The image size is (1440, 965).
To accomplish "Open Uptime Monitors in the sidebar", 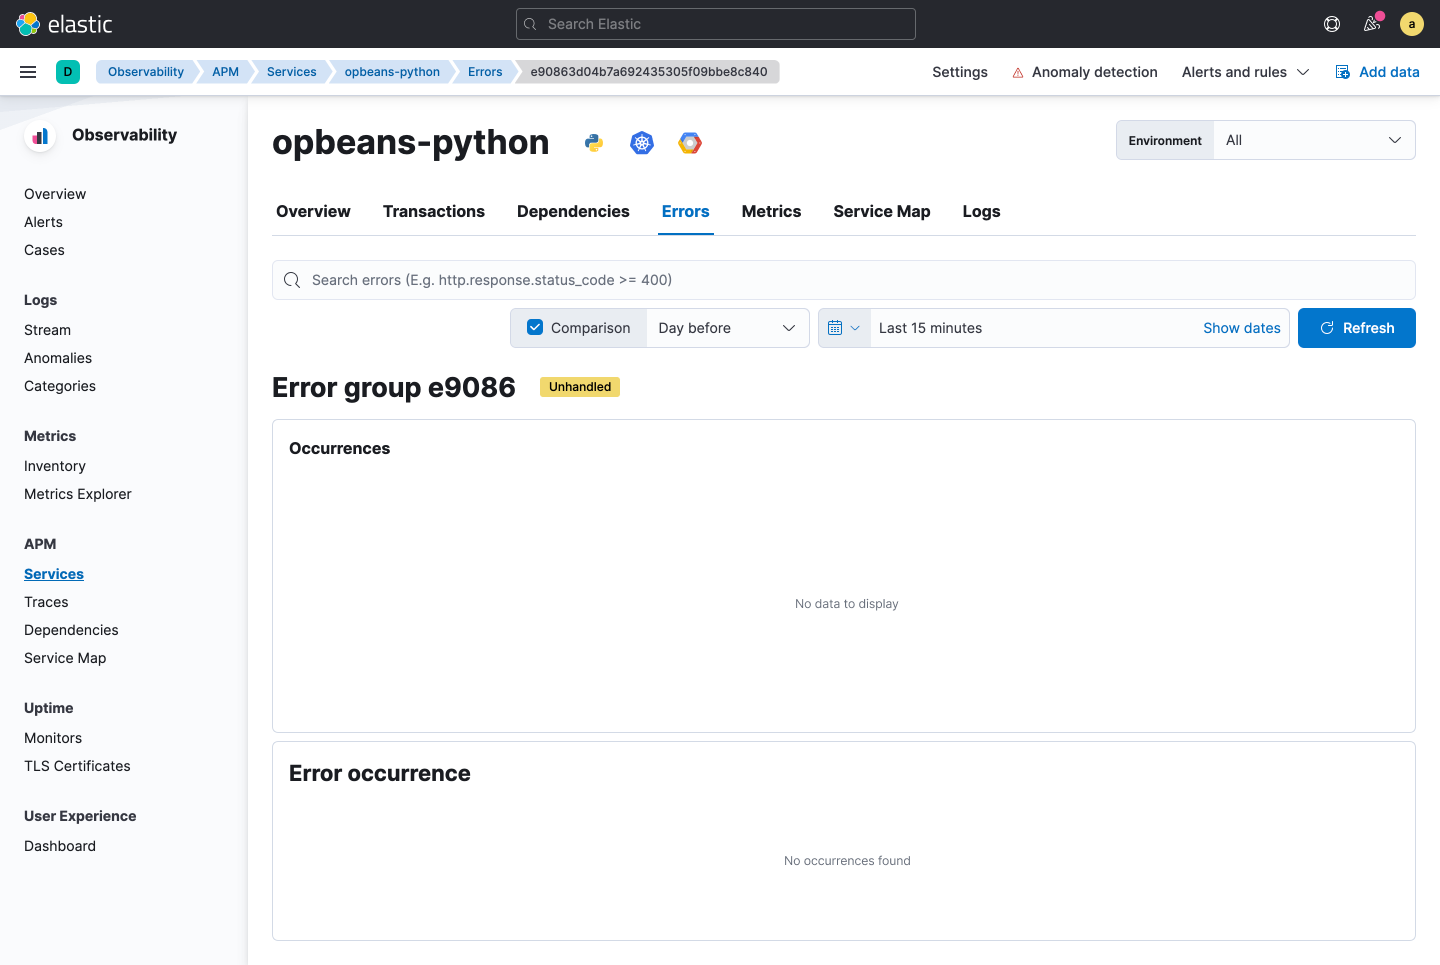I will tap(53, 738).
